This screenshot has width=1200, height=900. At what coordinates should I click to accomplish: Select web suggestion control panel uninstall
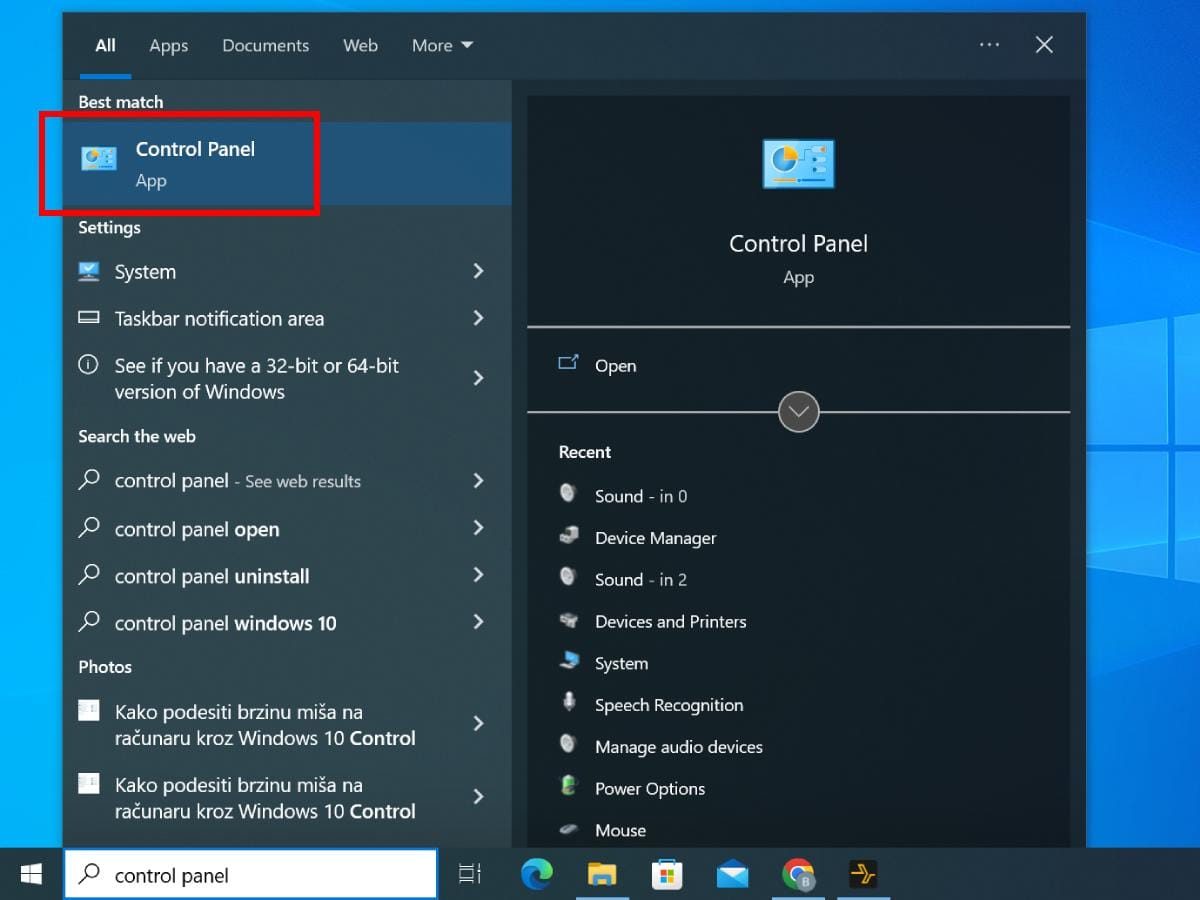coord(212,576)
